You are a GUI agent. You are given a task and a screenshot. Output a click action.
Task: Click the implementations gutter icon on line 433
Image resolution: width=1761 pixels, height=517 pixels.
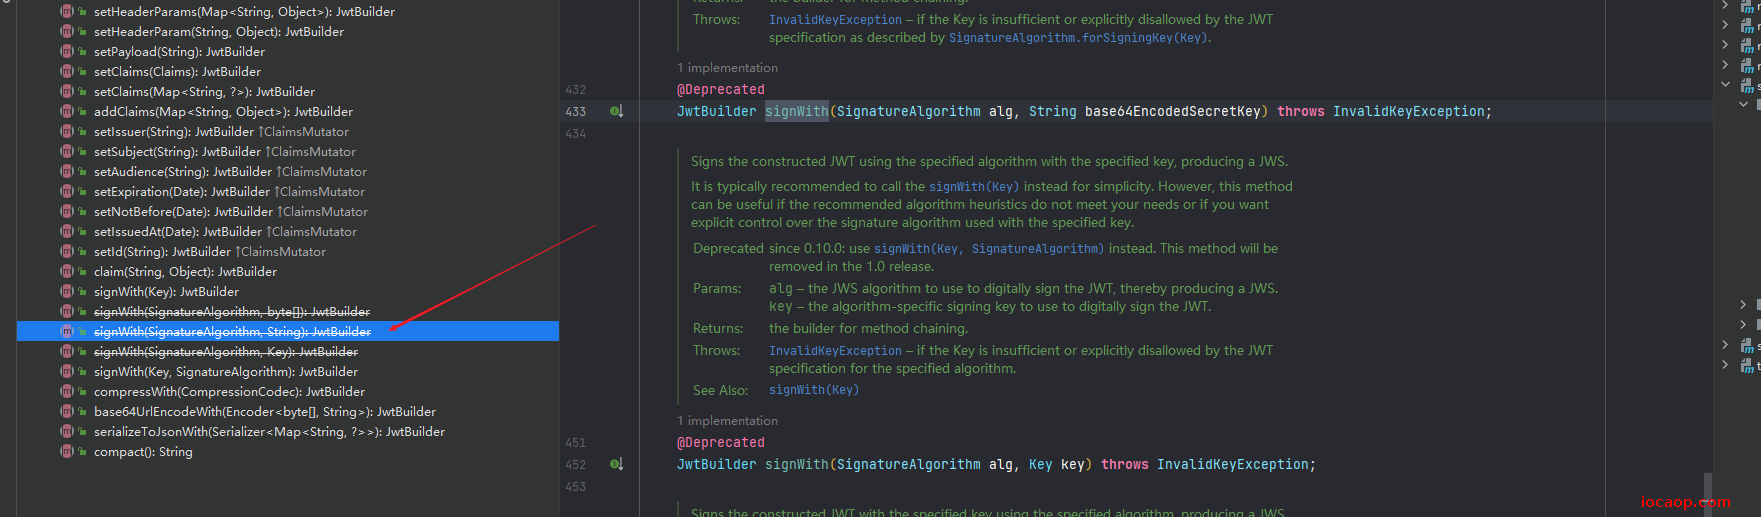coord(617,111)
